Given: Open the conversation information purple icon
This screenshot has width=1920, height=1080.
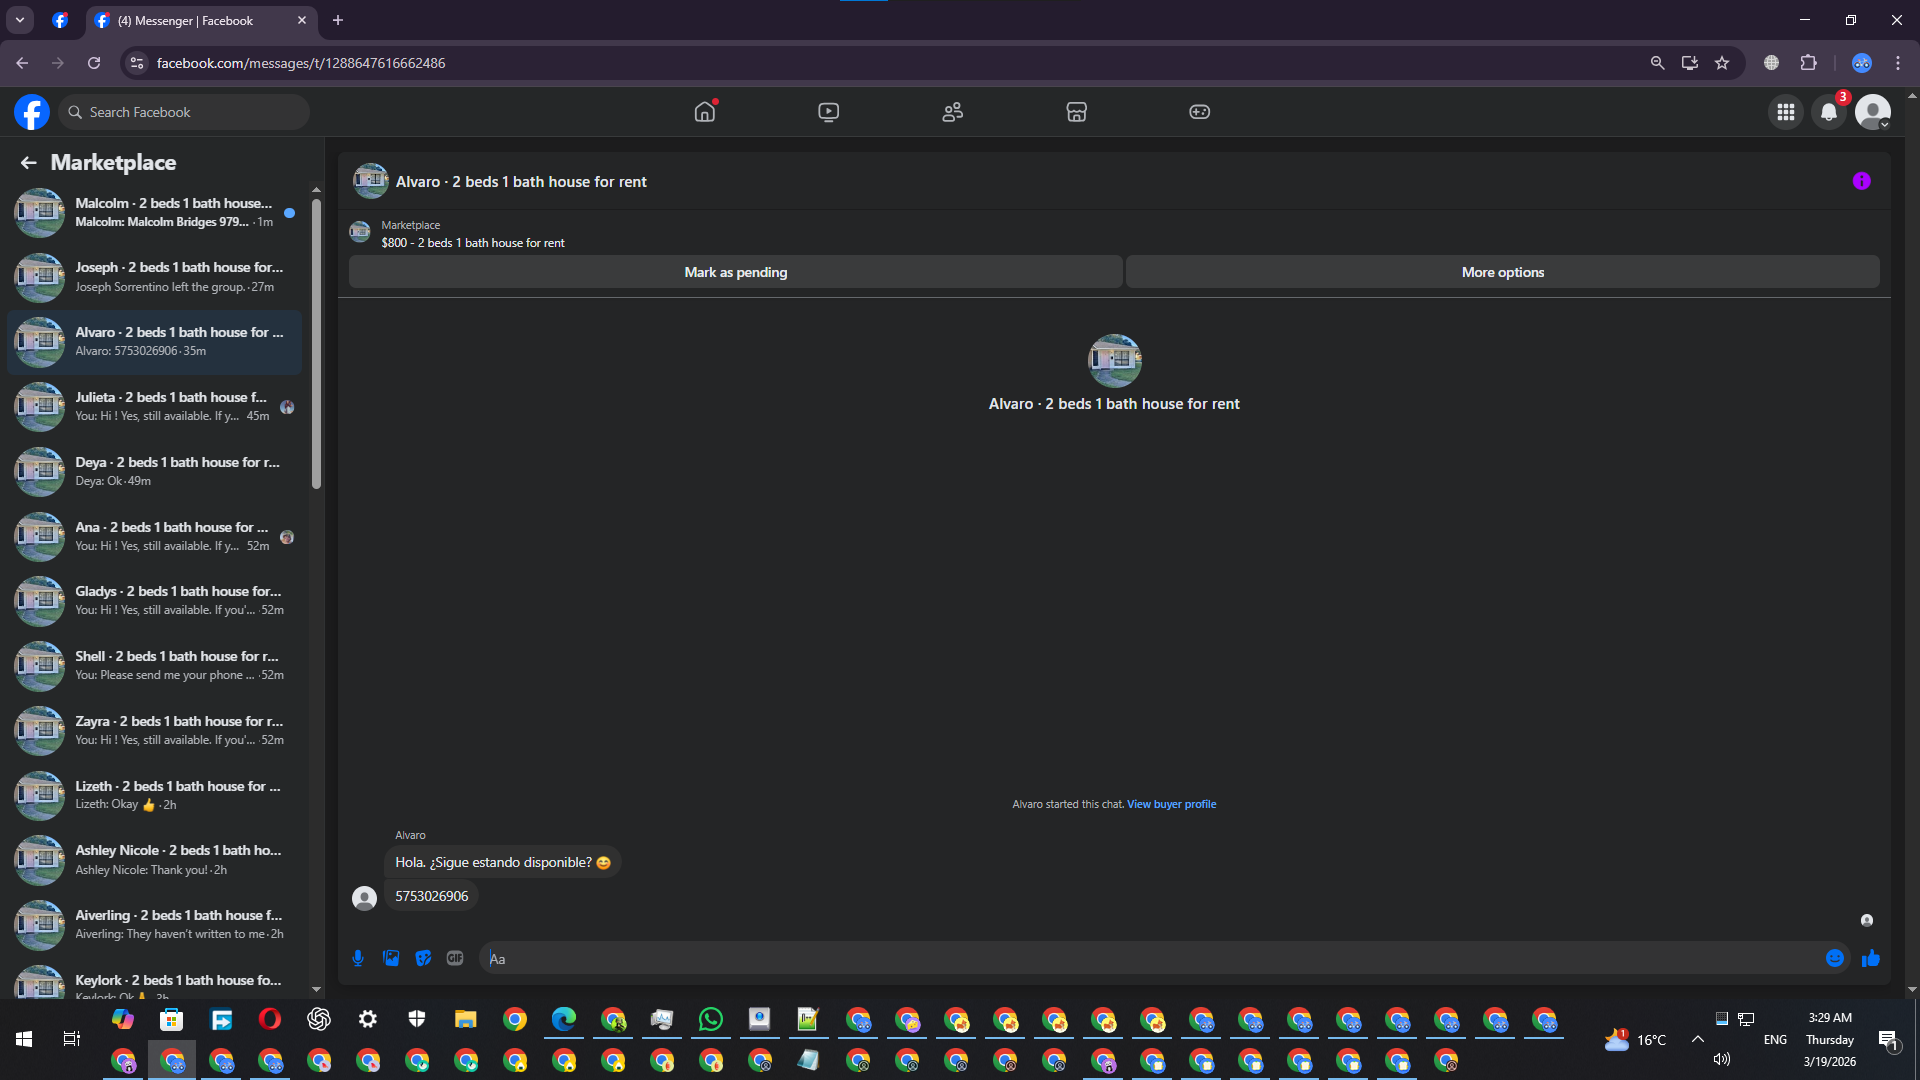Looking at the screenshot, I should point(1861,181).
